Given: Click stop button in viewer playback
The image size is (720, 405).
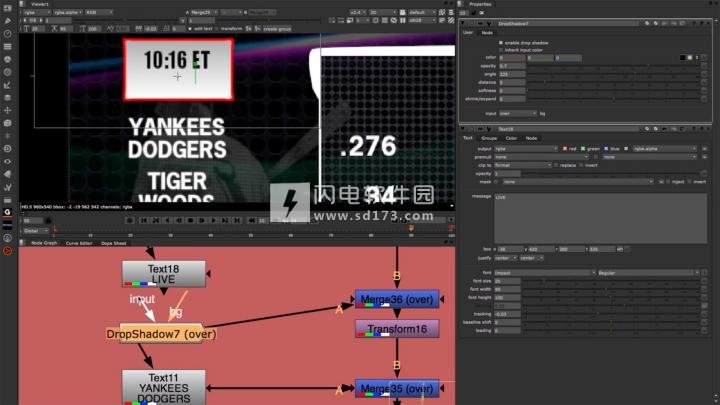Looking at the screenshot, I should pyautogui.click(x=191, y=220).
